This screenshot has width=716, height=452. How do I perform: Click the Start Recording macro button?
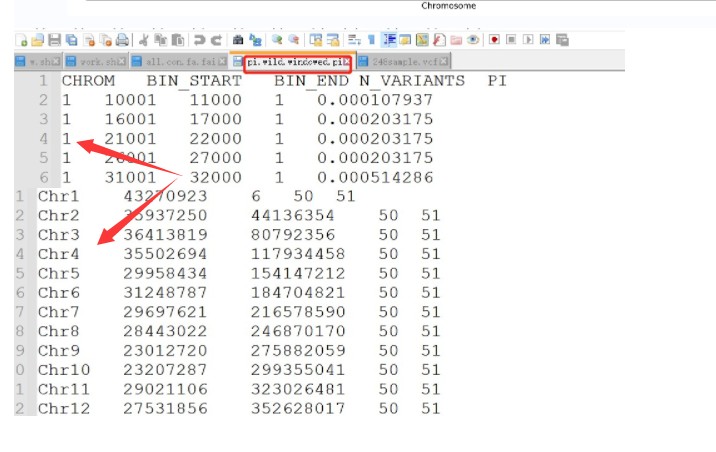pyautogui.click(x=494, y=40)
